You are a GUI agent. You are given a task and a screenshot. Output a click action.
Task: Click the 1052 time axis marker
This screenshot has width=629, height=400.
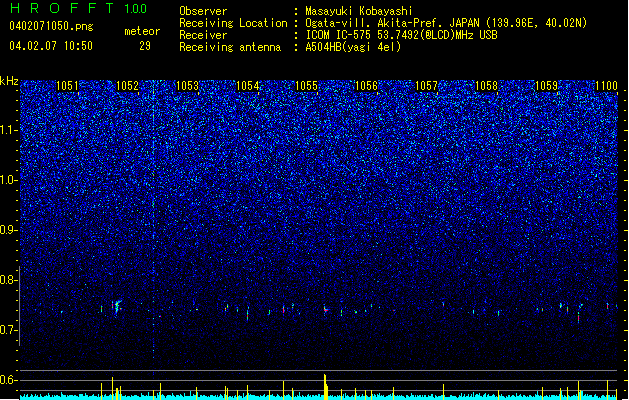[x=127, y=86]
